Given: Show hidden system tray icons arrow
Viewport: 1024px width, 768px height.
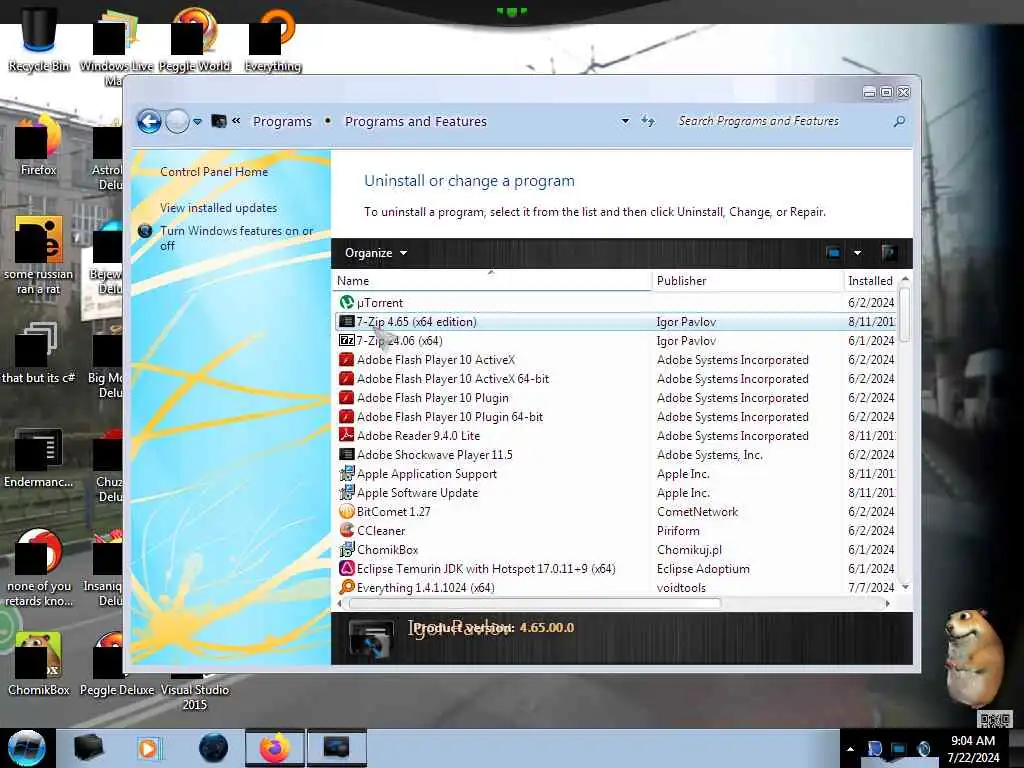Looking at the screenshot, I should tap(850, 749).
